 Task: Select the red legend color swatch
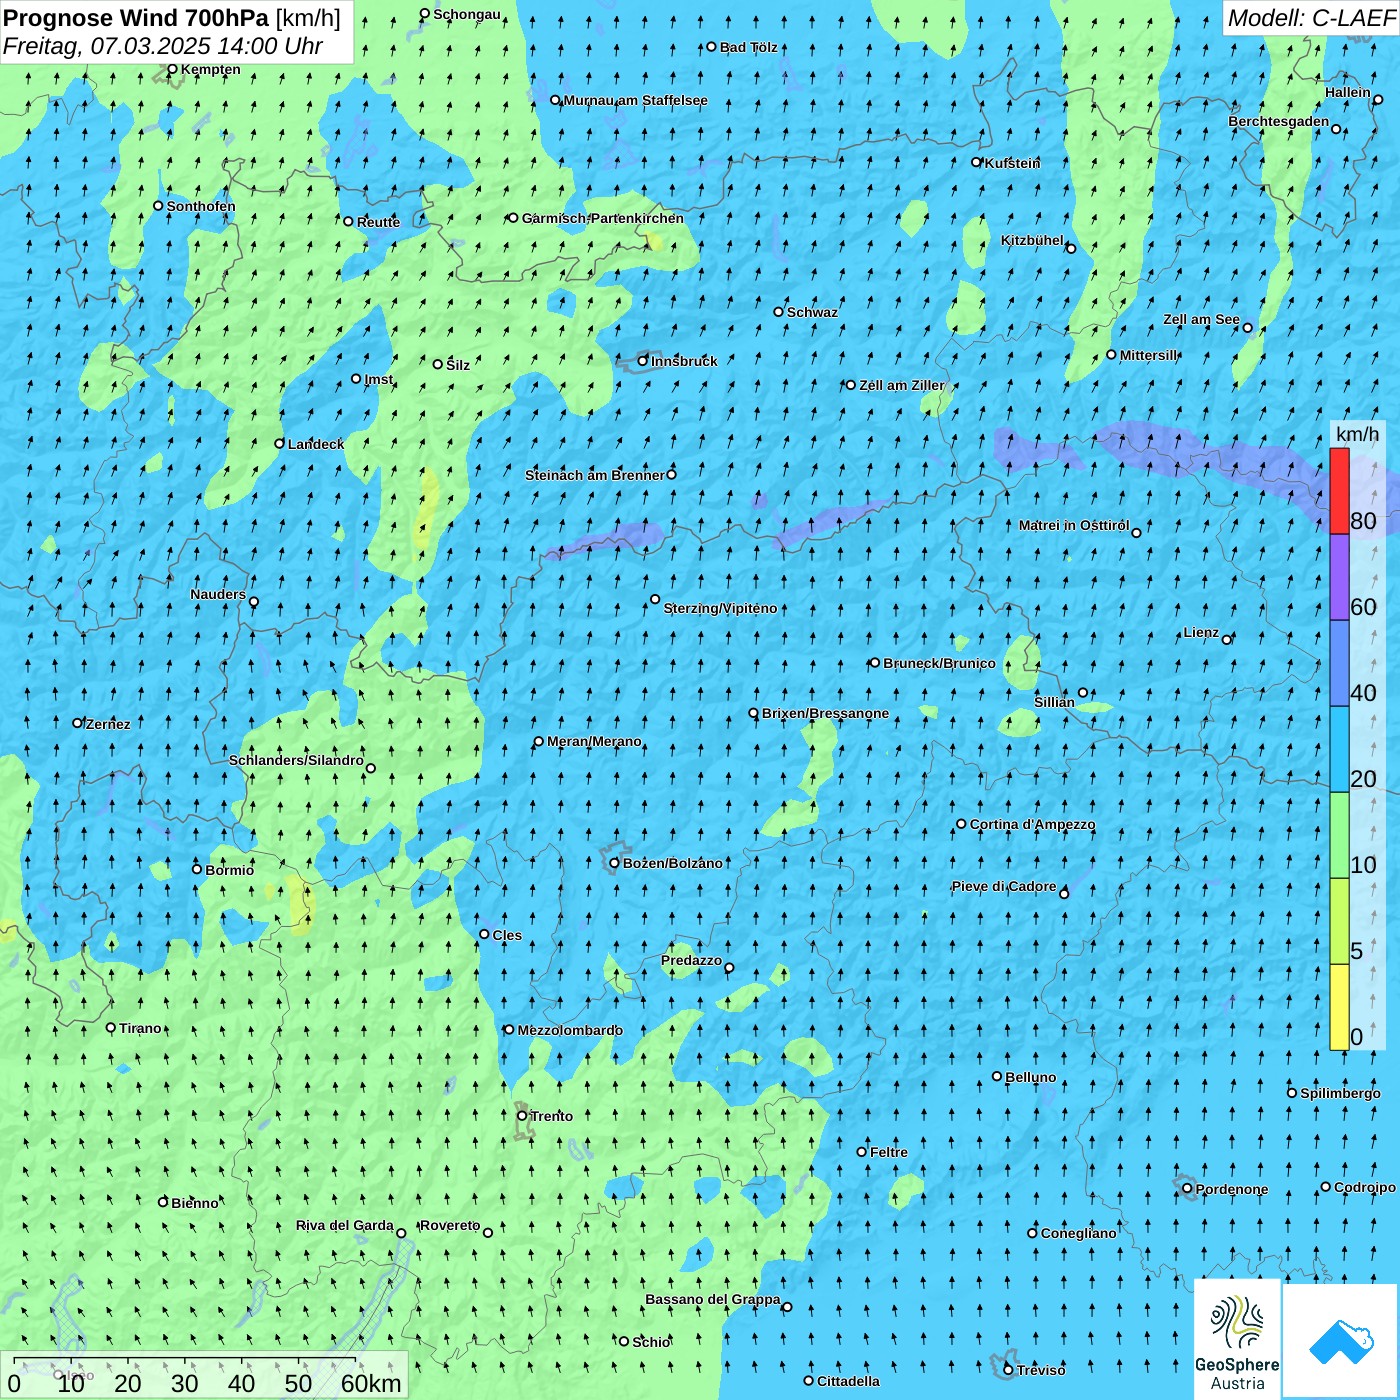click(x=1339, y=491)
